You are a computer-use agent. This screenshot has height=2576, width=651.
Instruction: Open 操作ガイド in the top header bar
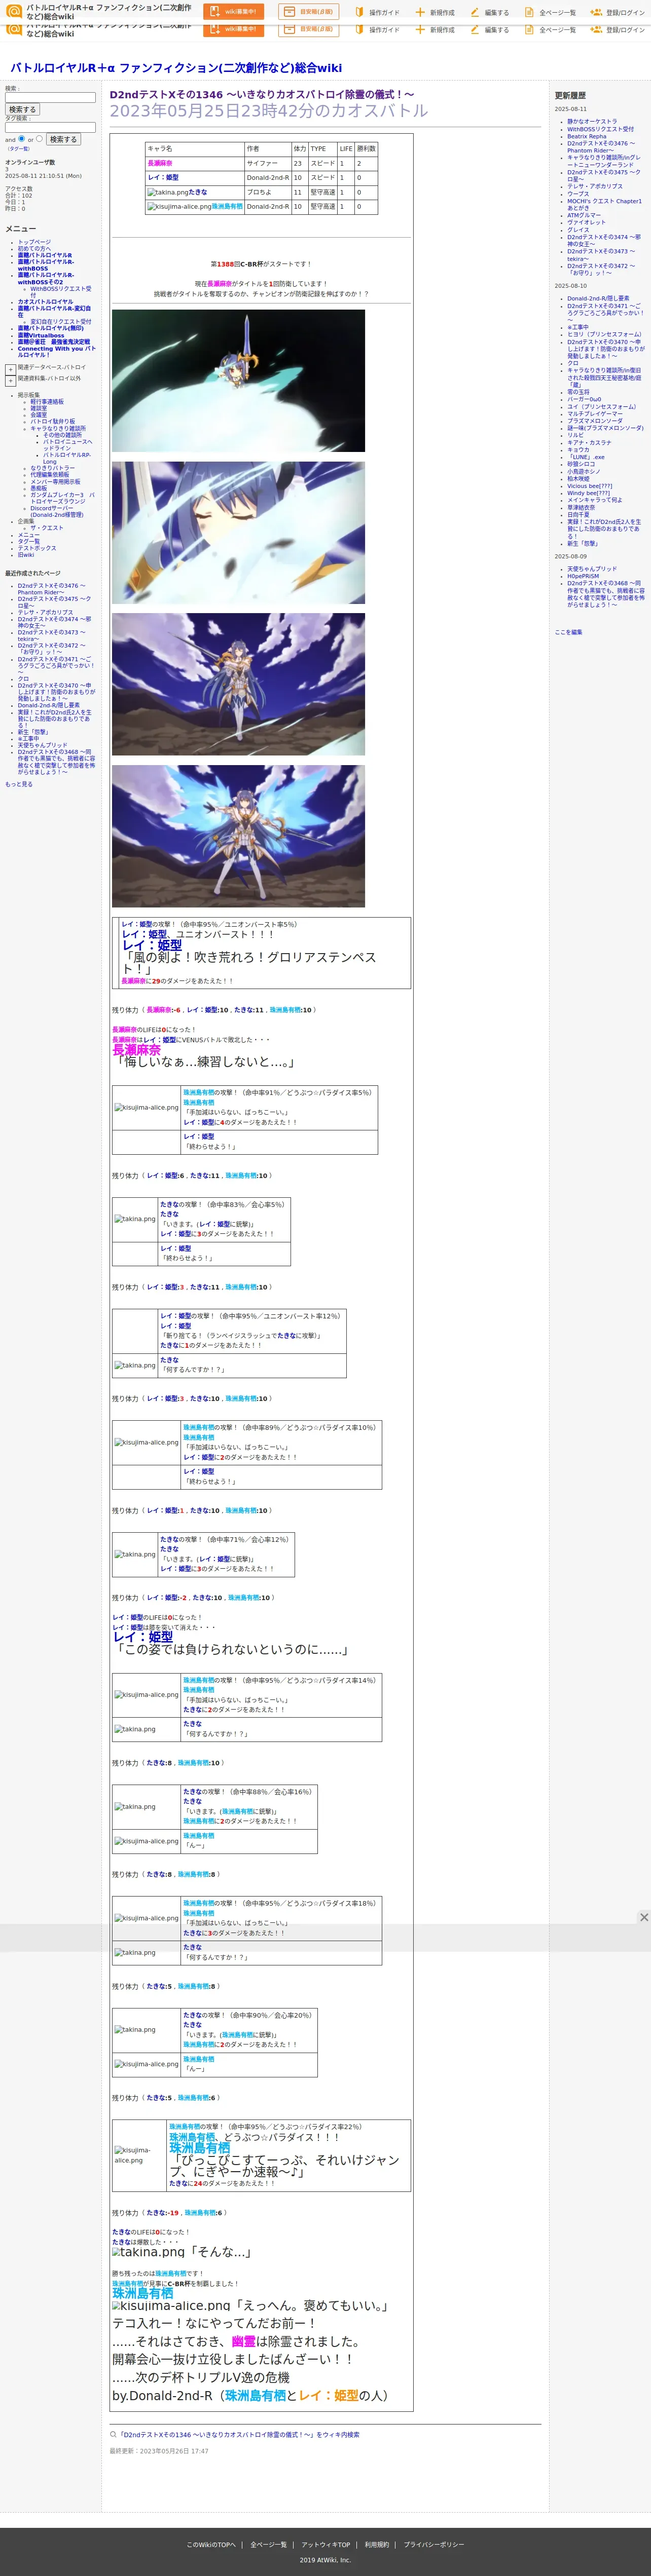pos(377,13)
